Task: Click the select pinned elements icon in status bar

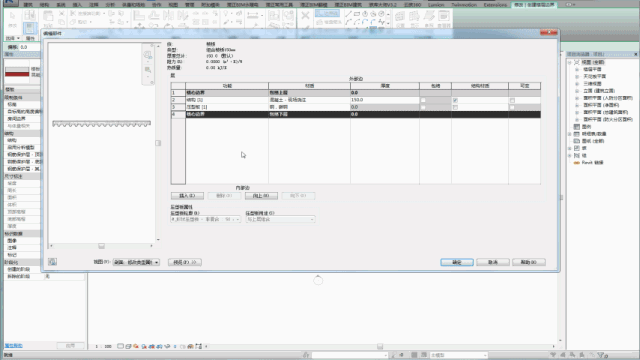Action: coord(572,355)
